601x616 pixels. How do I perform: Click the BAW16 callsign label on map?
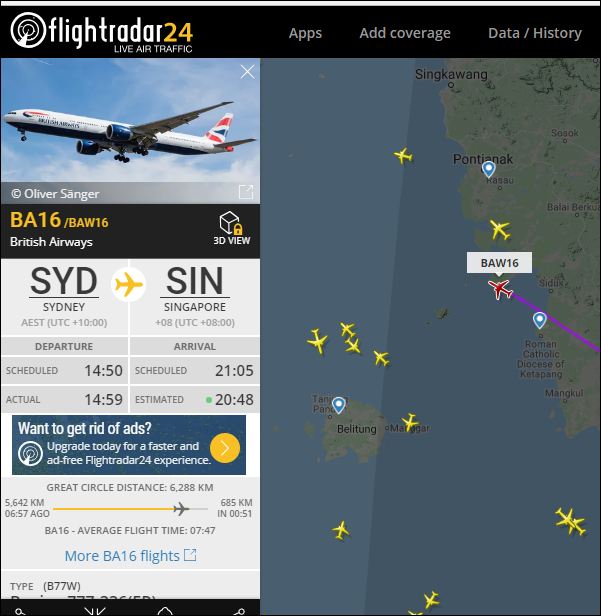(499, 262)
